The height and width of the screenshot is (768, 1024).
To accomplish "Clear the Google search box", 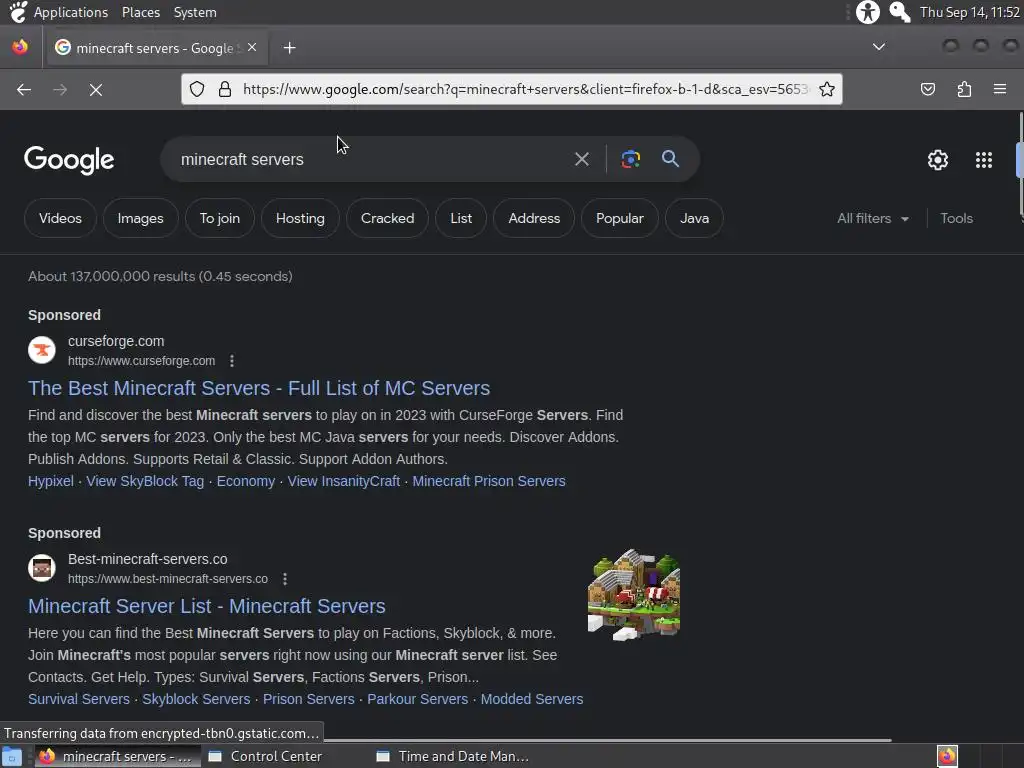I will pyautogui.click(x=581, y=159).
